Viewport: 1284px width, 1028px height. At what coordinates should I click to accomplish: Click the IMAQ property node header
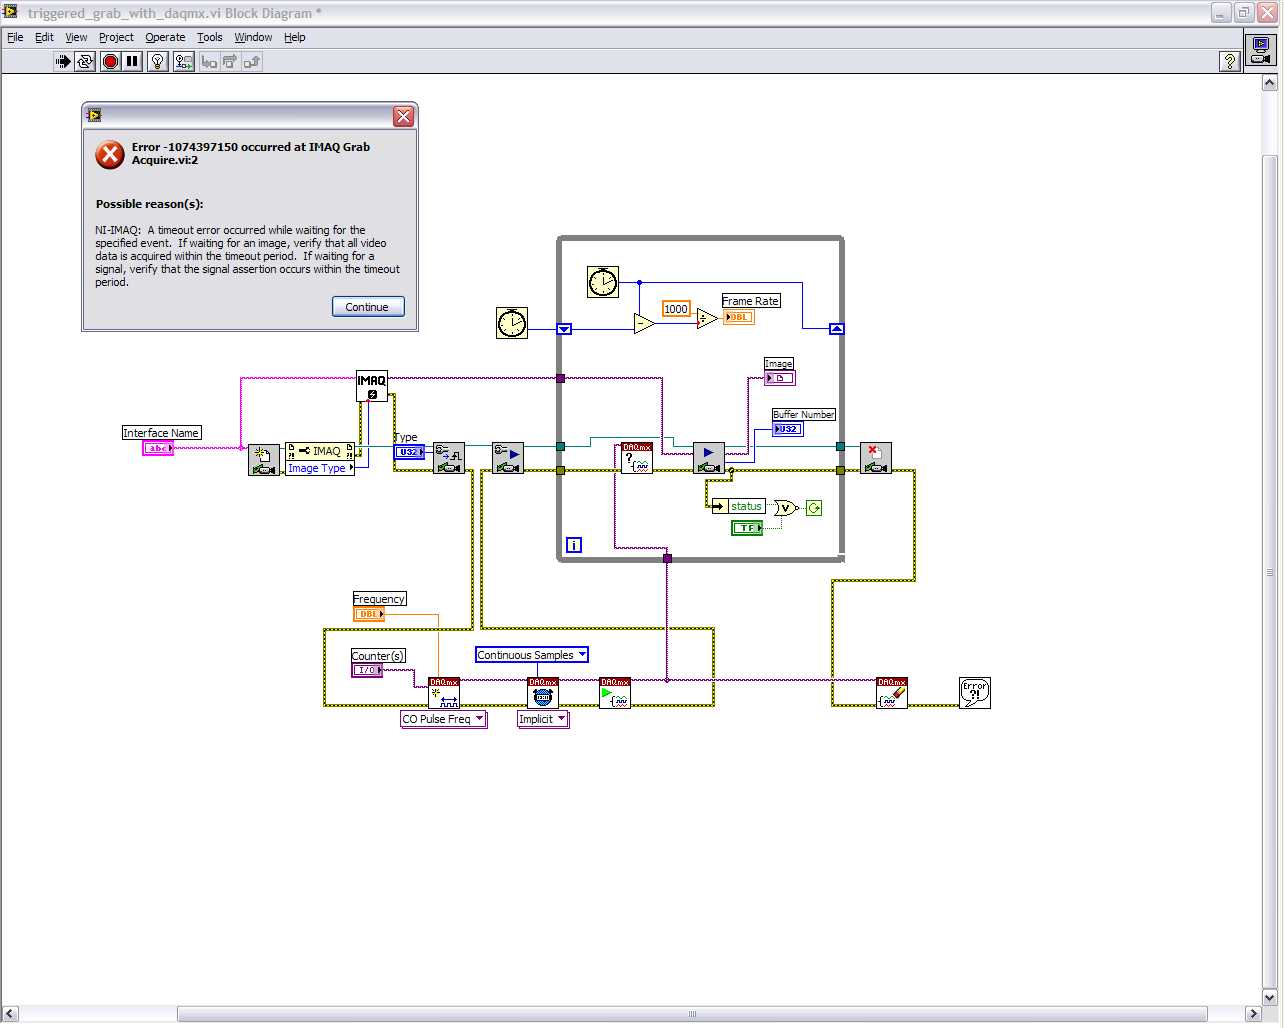[320, 451]
